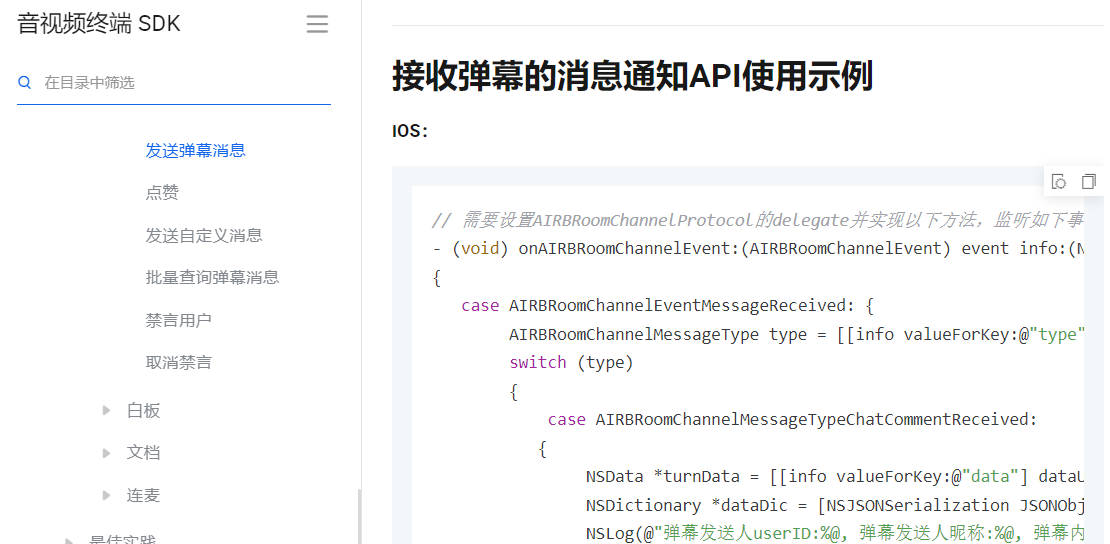Image resolution: width=1110 pixels, height=544 pixels.
Task: Click the case AIRBRoomChannelEventMessageReceived line
Action: click(668, 305)
